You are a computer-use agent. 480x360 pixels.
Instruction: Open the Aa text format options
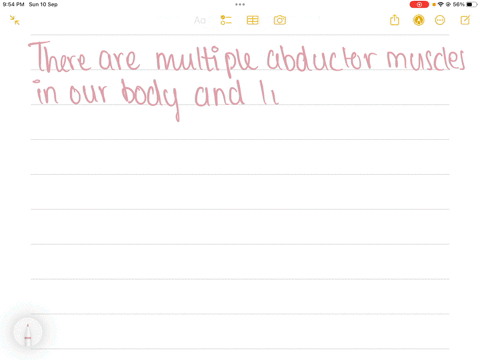click(200, 20)
